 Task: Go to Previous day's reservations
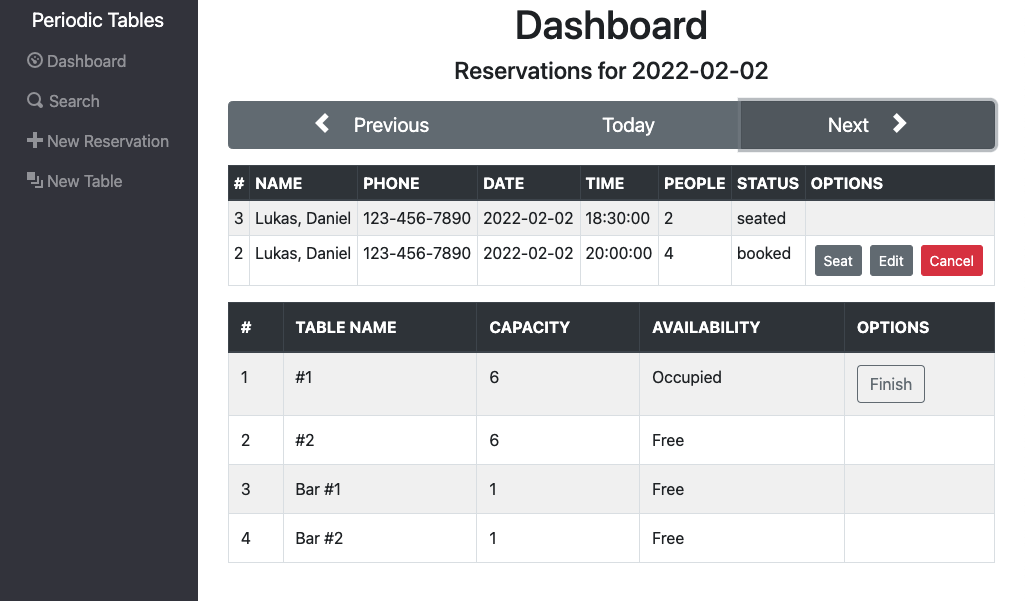point(372,125)
